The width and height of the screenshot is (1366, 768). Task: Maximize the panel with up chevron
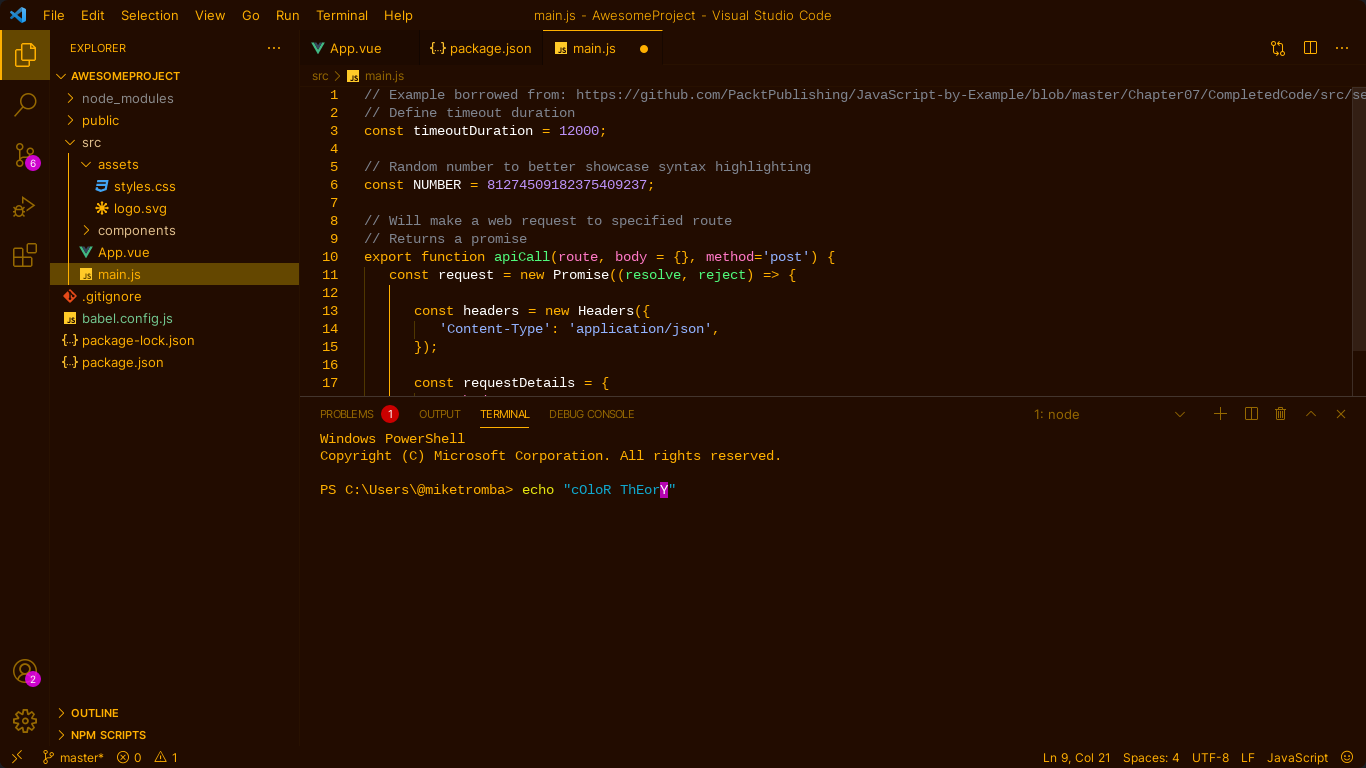tap(1311, 414)
